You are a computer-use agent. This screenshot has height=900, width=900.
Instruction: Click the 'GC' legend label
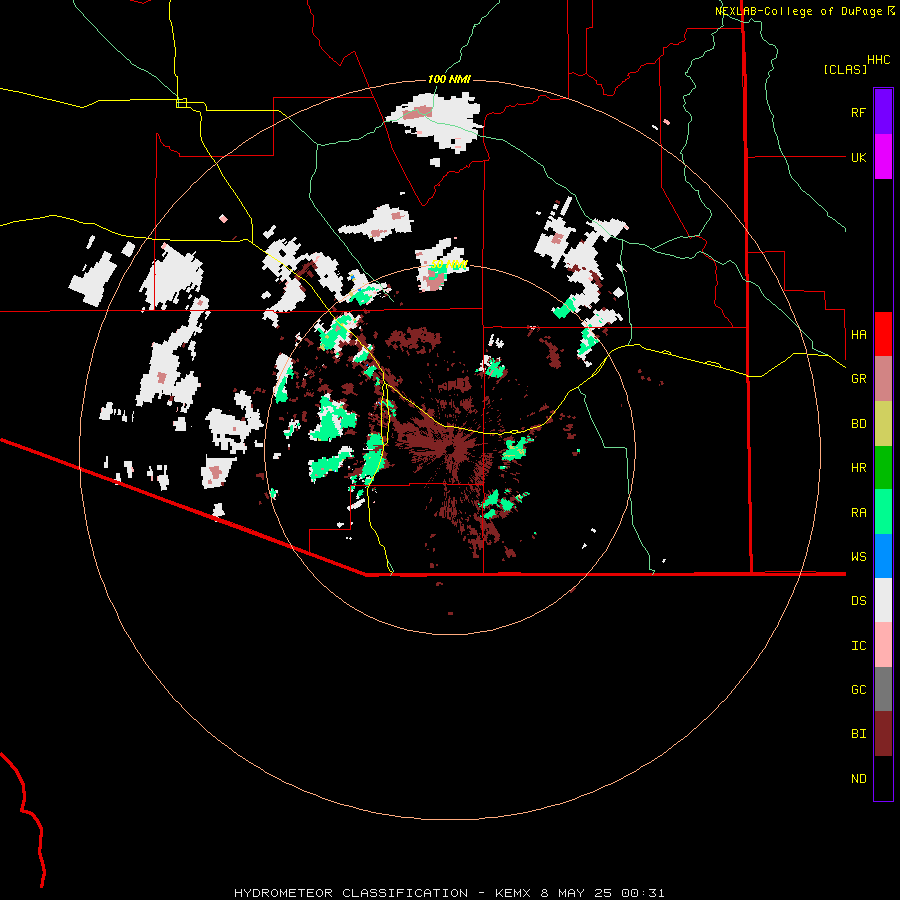(858, 690)
